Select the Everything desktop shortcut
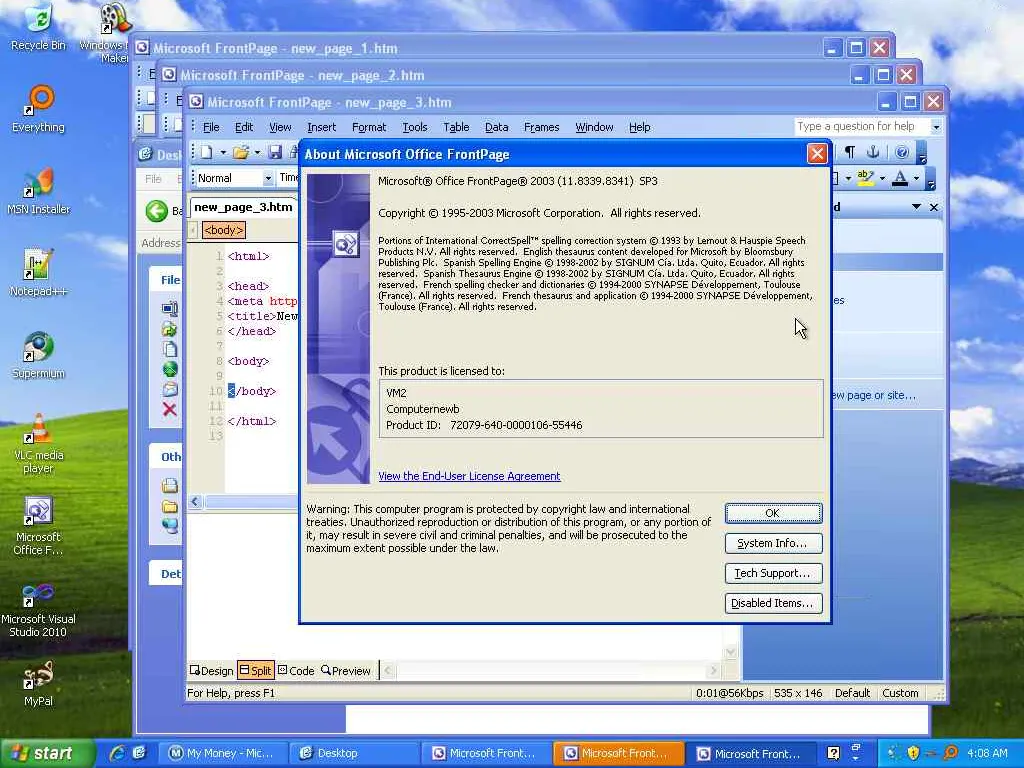1024x768 pixels. 39,109
